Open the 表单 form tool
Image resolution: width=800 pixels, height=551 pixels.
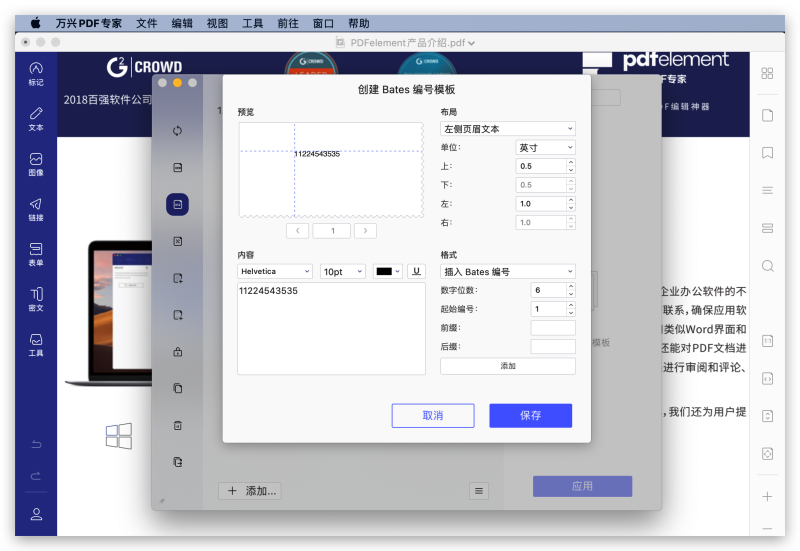pos(36,253)
